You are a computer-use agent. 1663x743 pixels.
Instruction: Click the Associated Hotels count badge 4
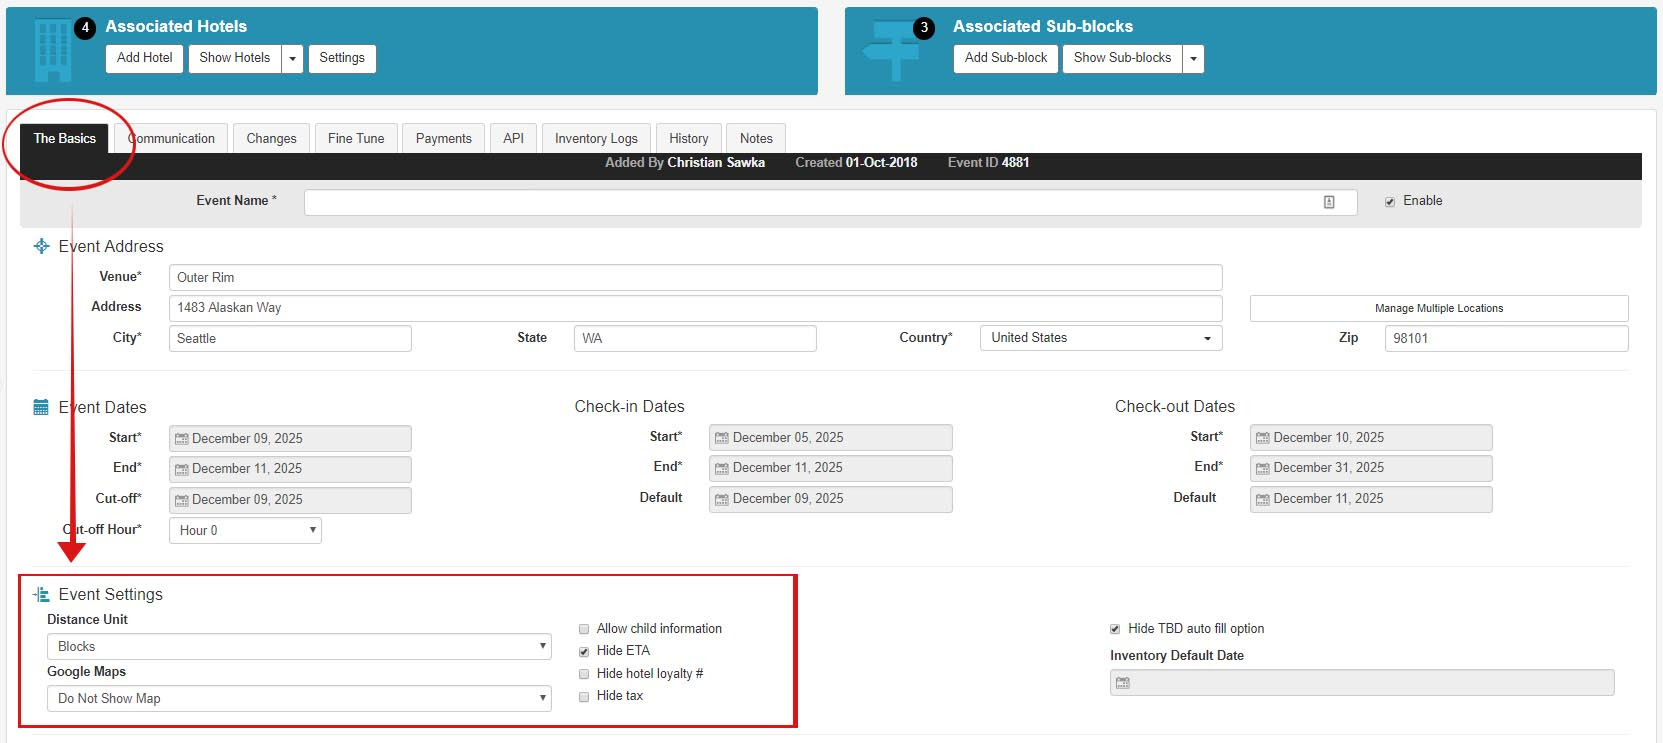pos(85,28)
